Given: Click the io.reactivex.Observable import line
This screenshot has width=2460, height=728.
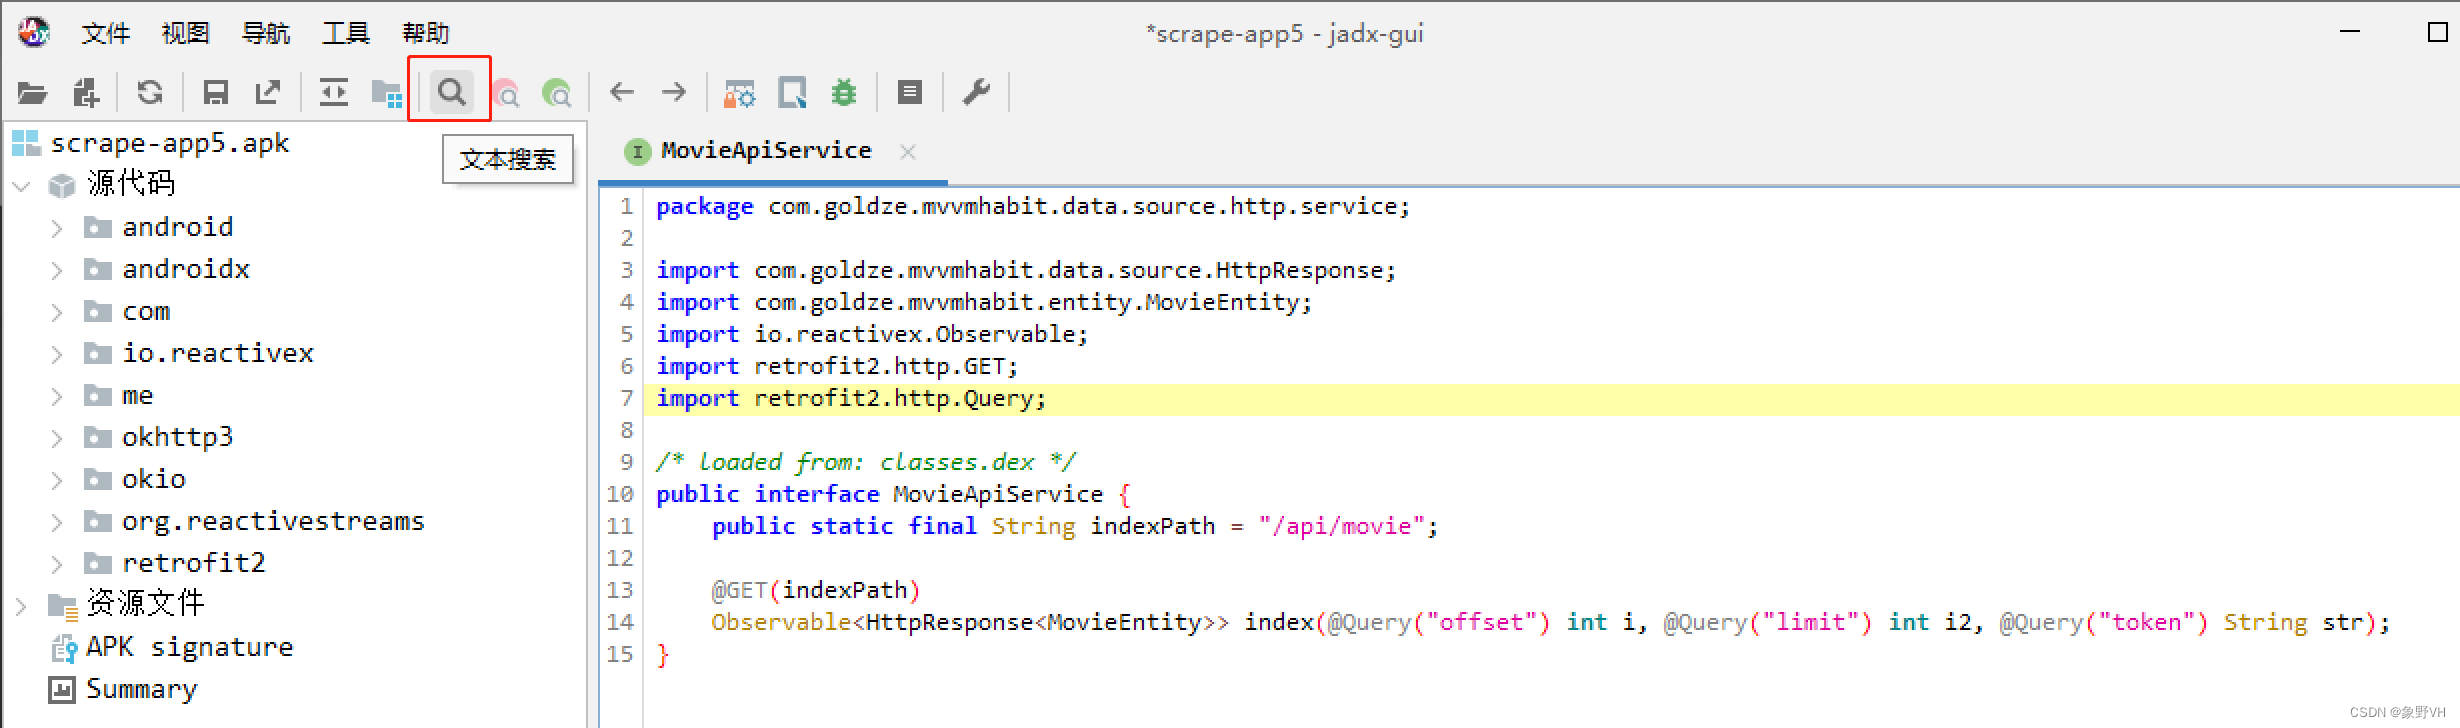Looking at the screenshot, I should point(872,334).
